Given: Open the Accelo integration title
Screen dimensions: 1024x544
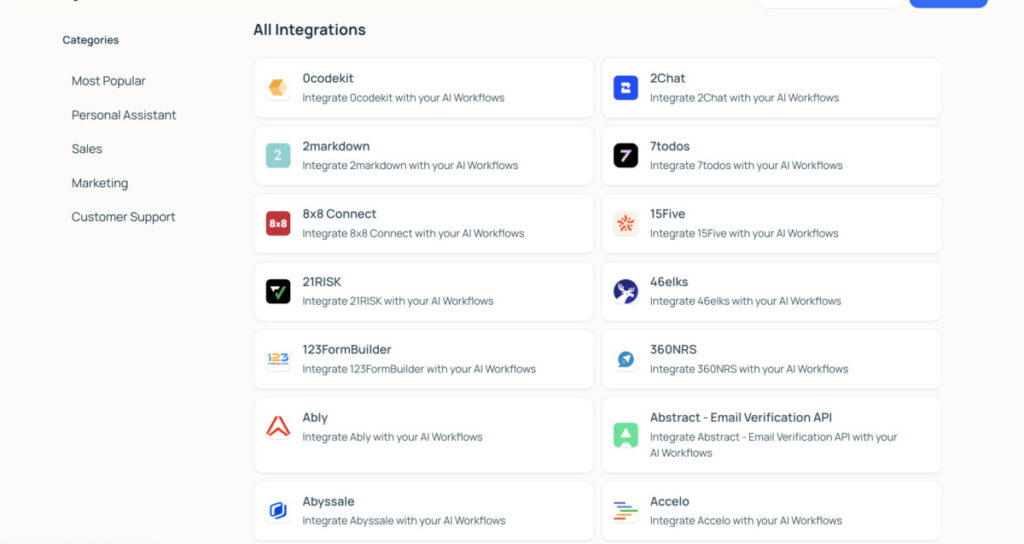Looking at the screenshot, I should 669,502.
